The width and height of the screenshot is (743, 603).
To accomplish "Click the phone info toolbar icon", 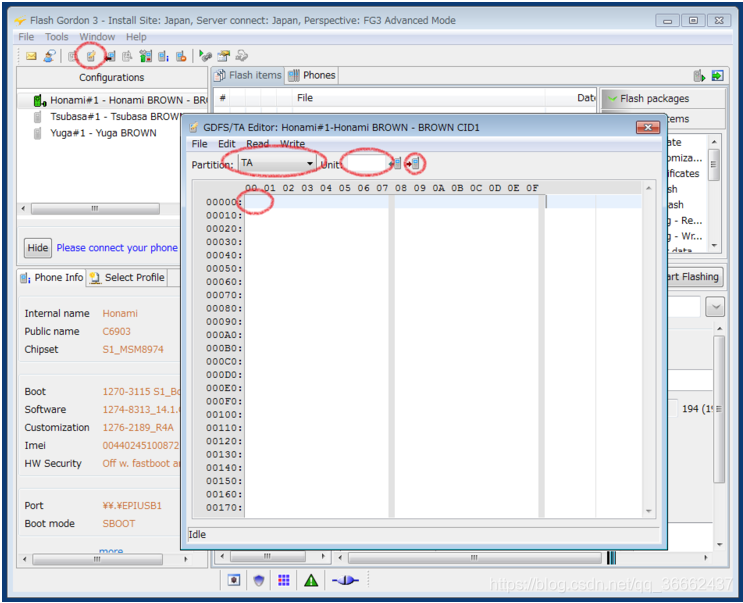I will (163, 56).
